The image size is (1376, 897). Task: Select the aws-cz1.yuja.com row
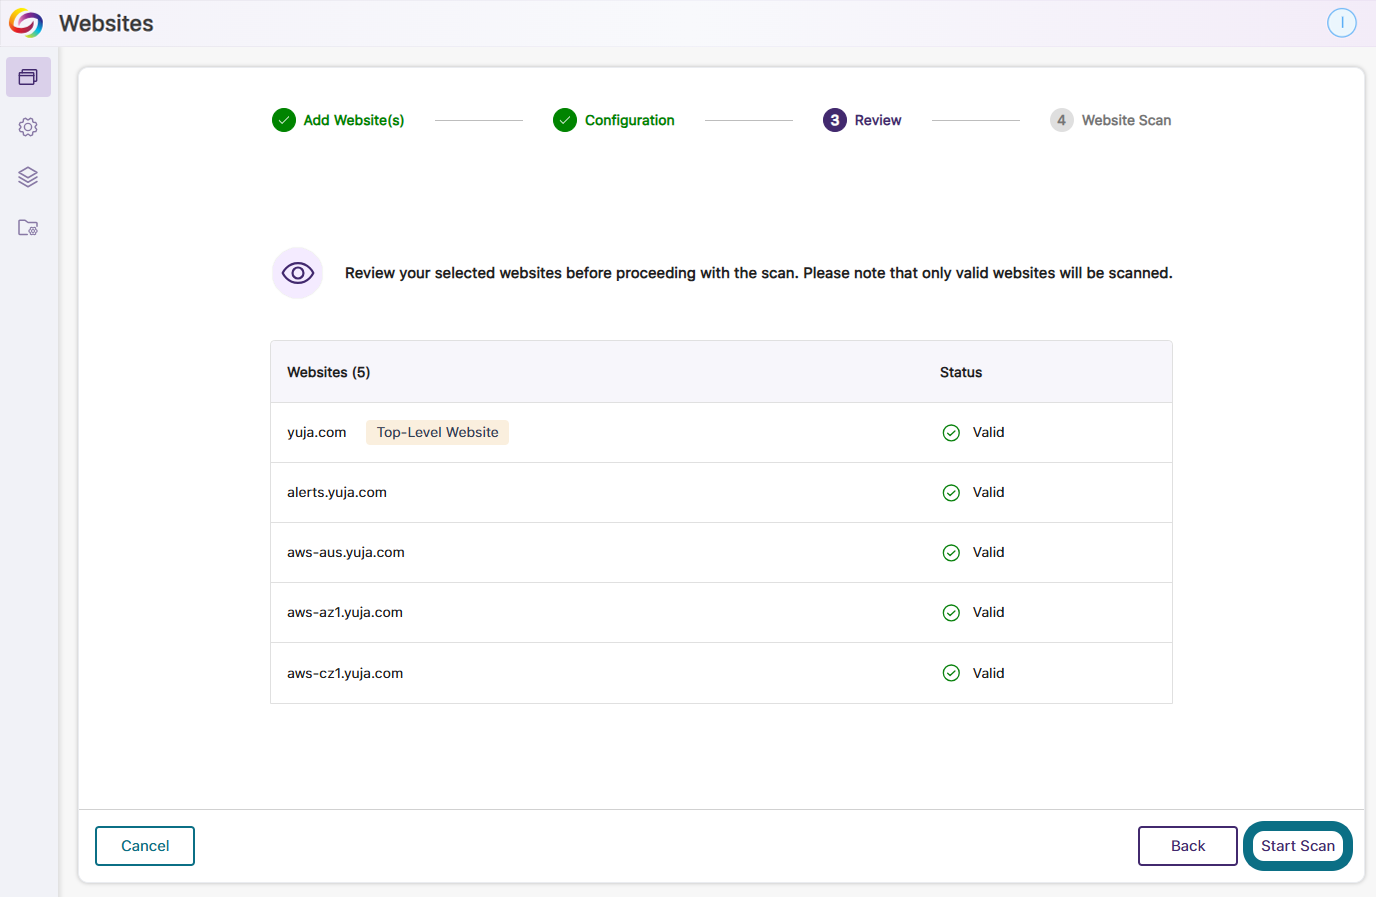click(x=721, y=673)
